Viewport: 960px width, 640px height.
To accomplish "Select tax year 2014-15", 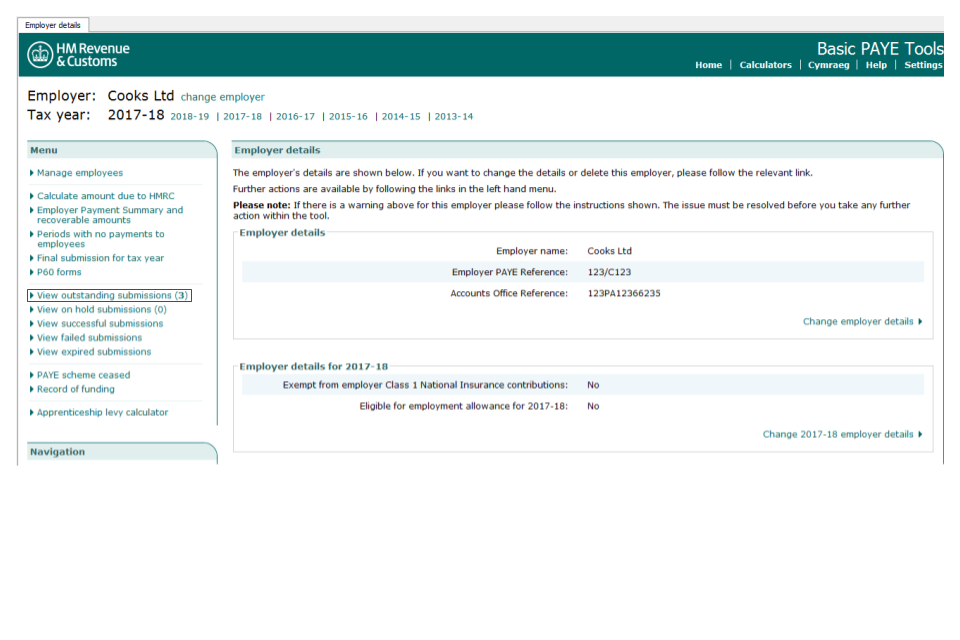I will pos(401,116).
